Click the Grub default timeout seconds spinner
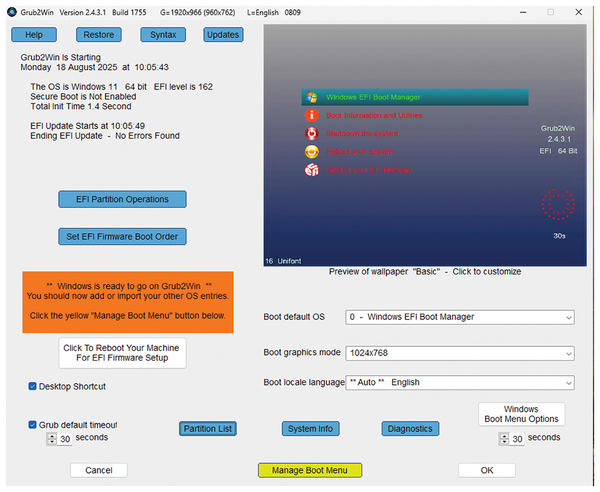The width and height of the screenshot is (600, 492). [52, 438]
